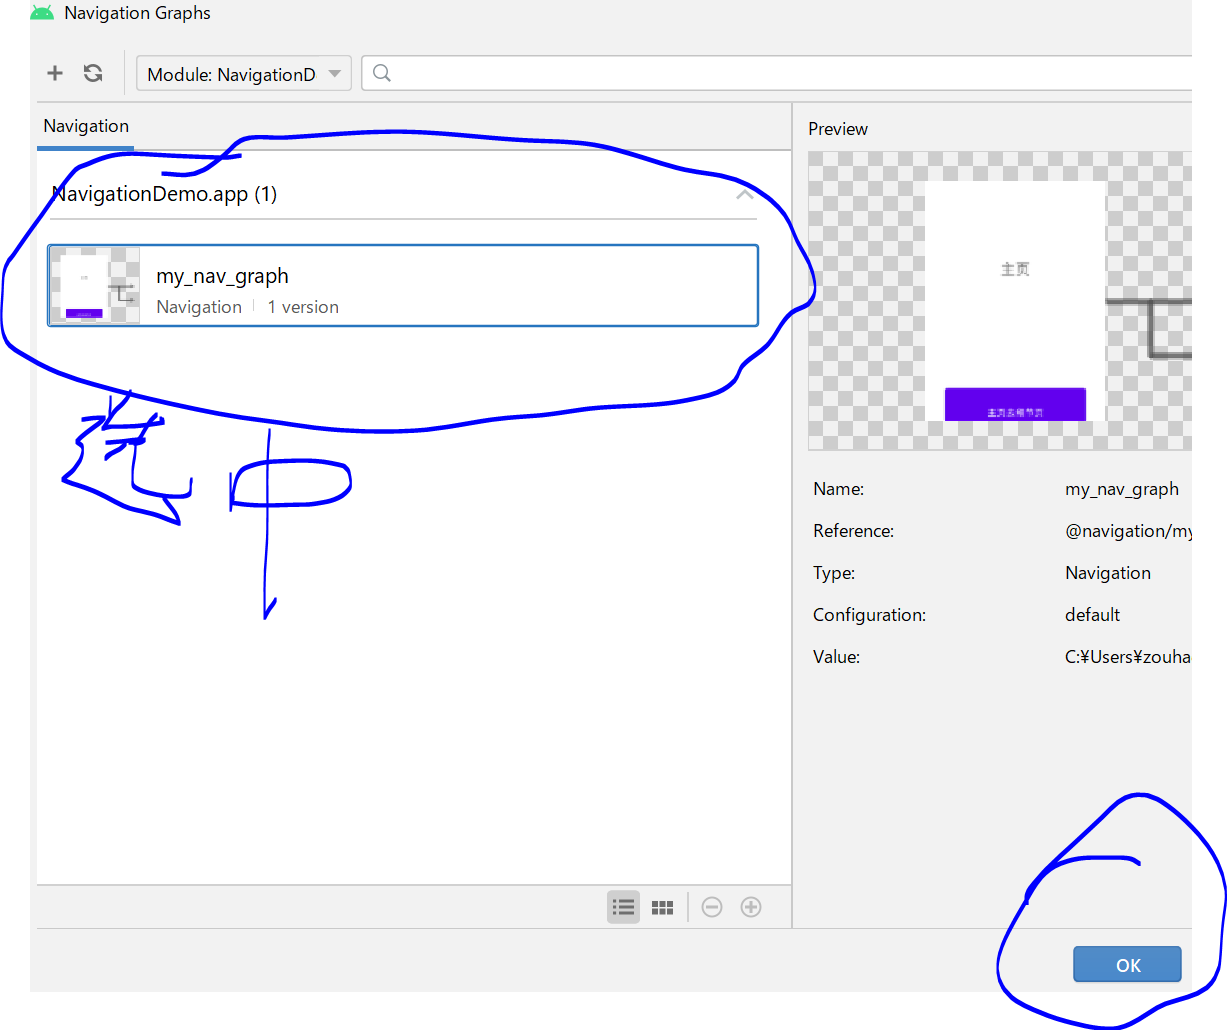
Task: Collapse the NavigationDemo.app section chevron
Action: pos(744,194)
